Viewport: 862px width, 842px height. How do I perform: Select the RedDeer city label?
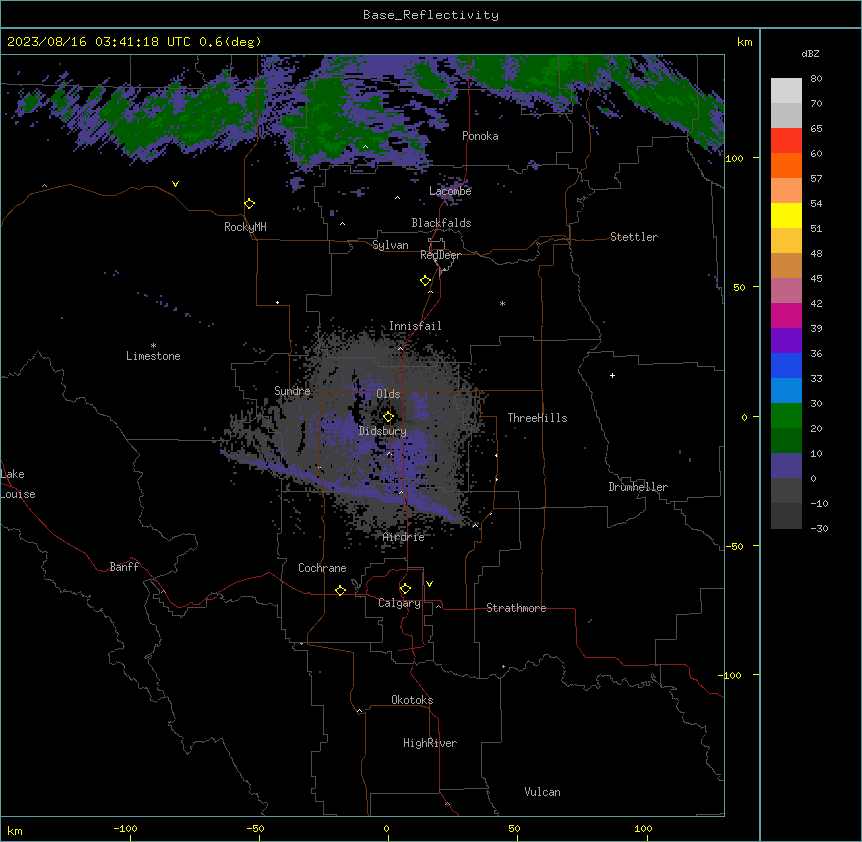(x=440, y=255)
